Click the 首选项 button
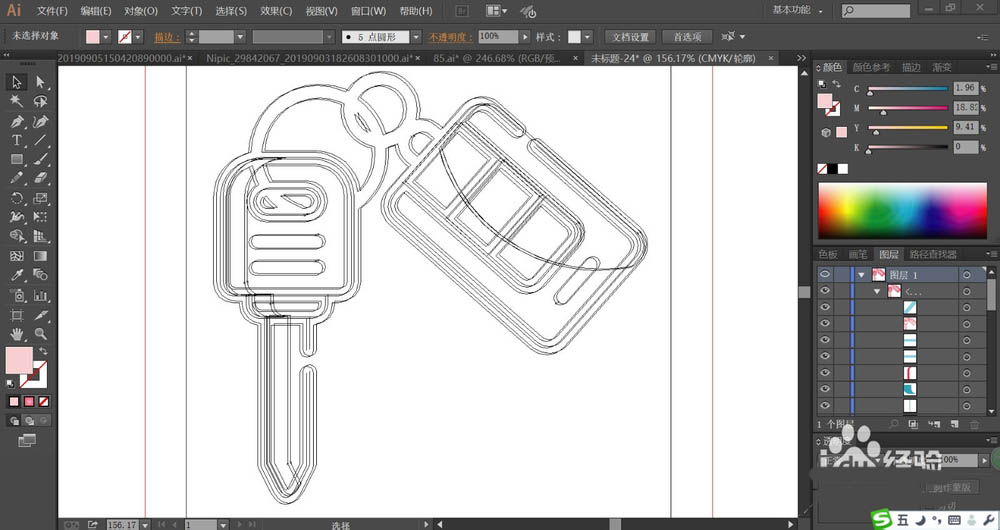The height and width of the screenshot is (530, 1000). coord(686,37)
